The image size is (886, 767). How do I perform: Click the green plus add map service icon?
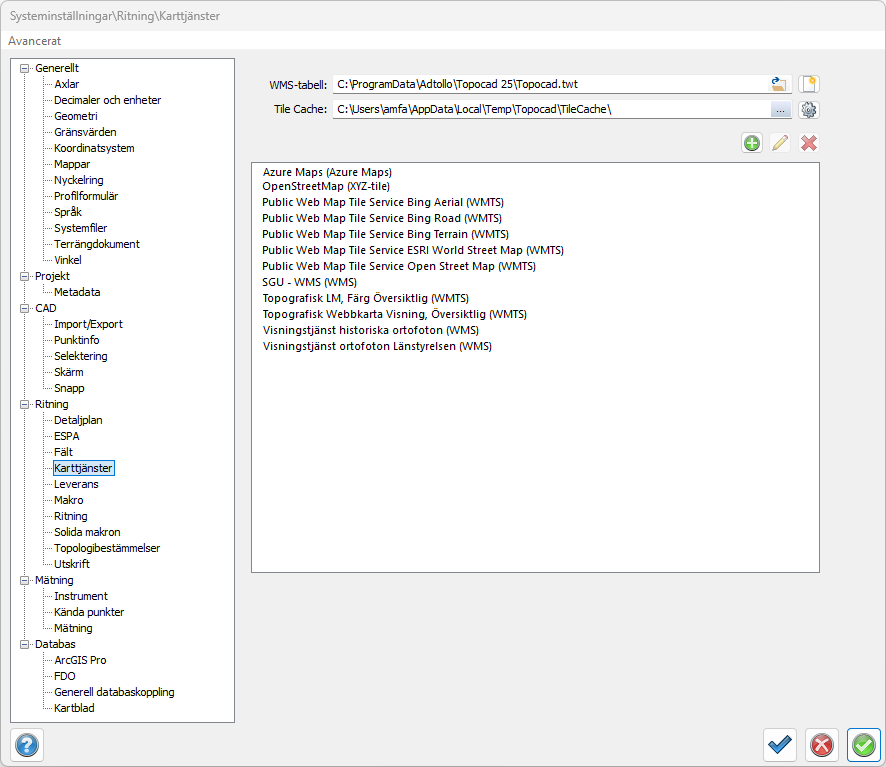(752, 143)
